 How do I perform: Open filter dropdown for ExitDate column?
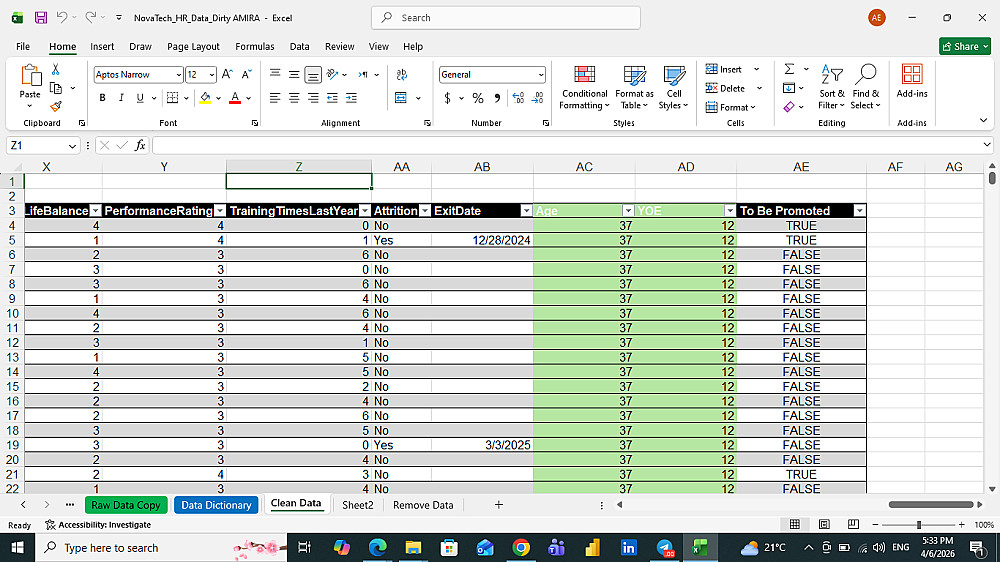coord(526,211)
